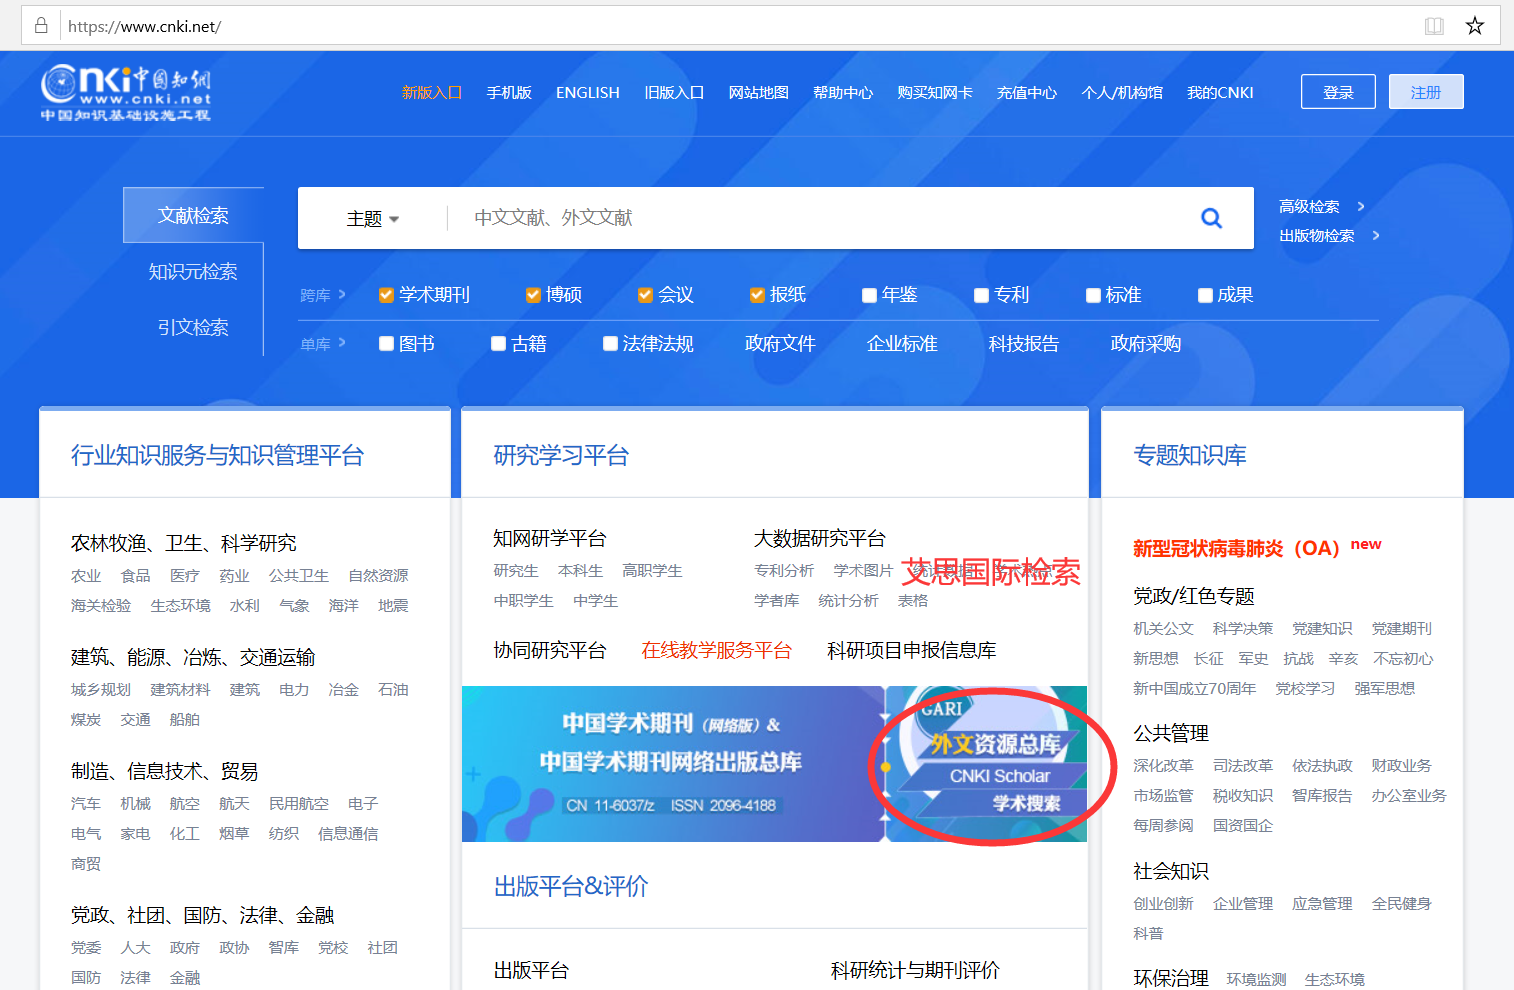
Task: Click the lock icon in address bar
Action: click(41, 26)
